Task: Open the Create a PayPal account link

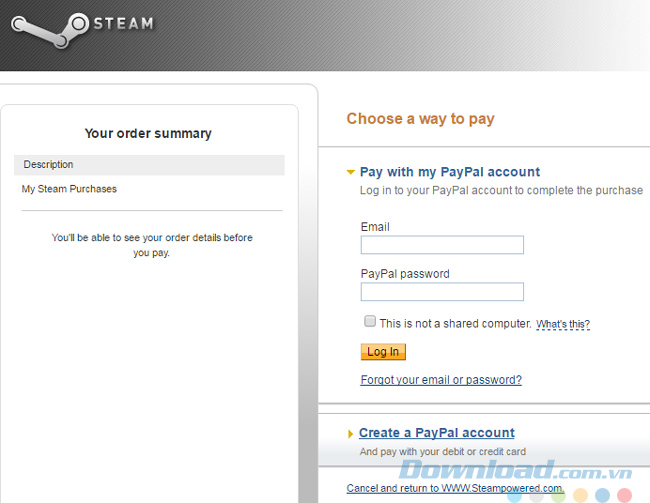Action: pyautogui.click(x=437, y=433)
